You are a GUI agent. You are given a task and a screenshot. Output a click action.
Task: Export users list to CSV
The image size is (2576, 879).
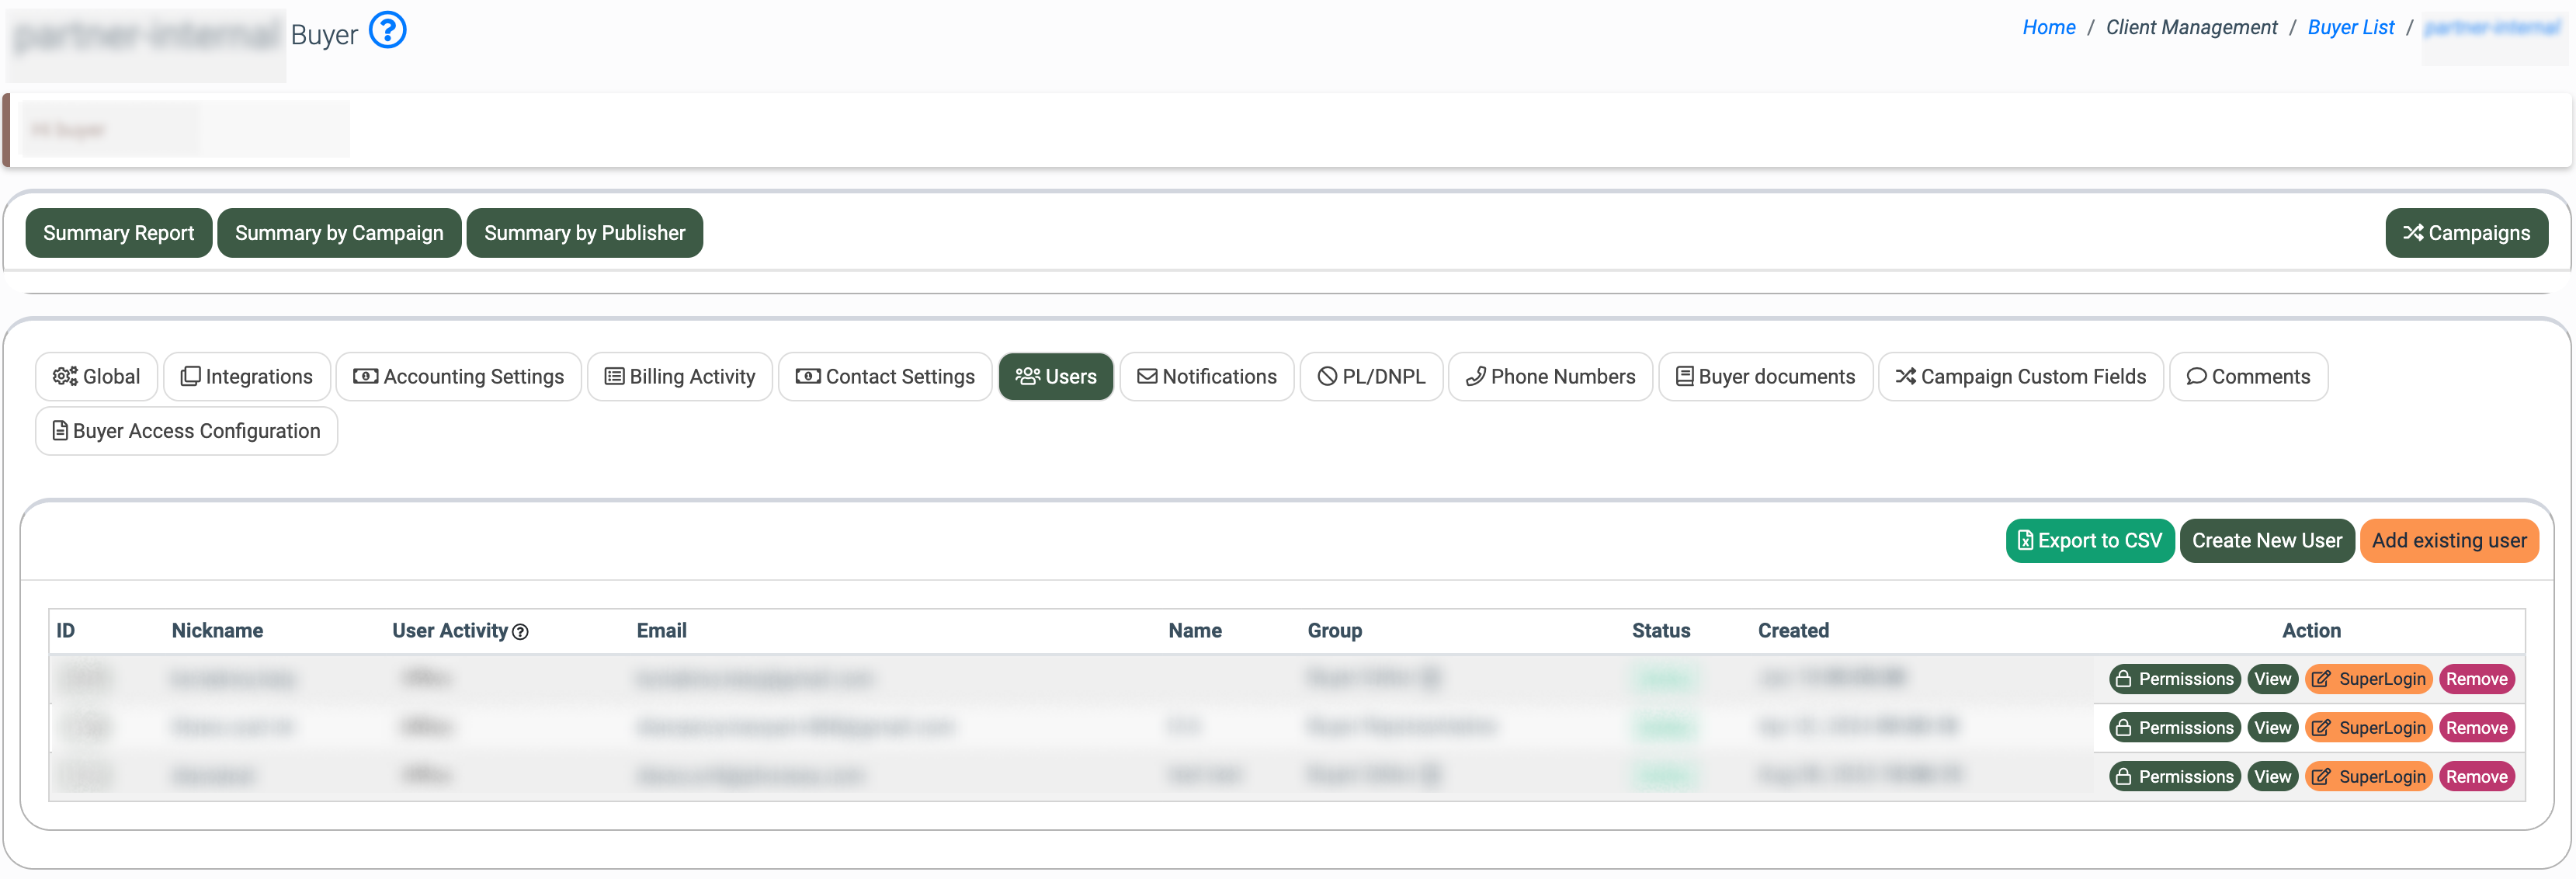coord(2089,541)
